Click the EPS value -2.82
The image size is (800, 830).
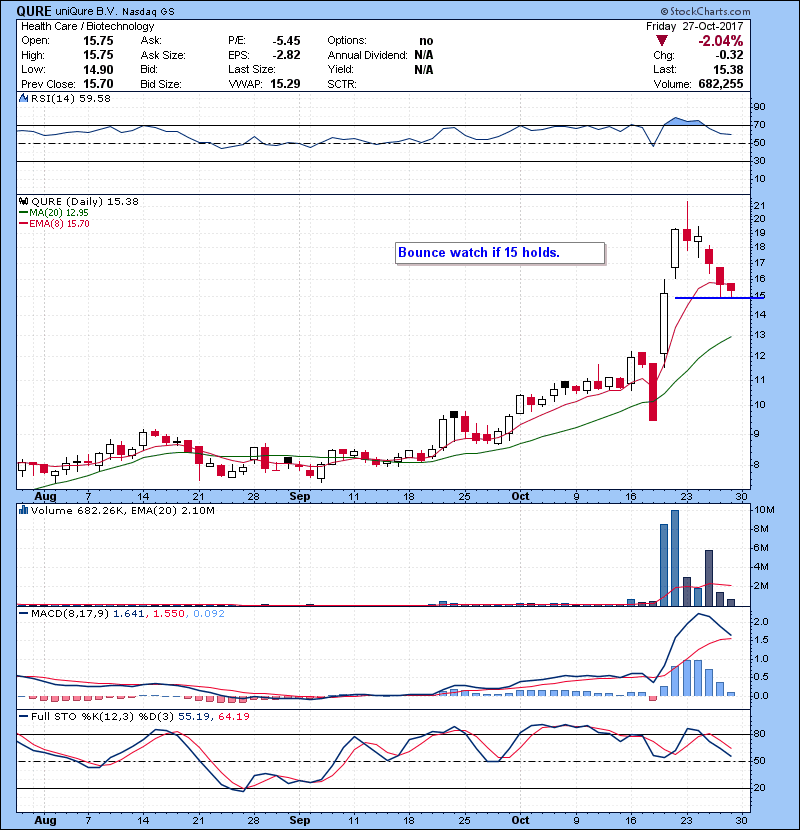tap(286, 55)
